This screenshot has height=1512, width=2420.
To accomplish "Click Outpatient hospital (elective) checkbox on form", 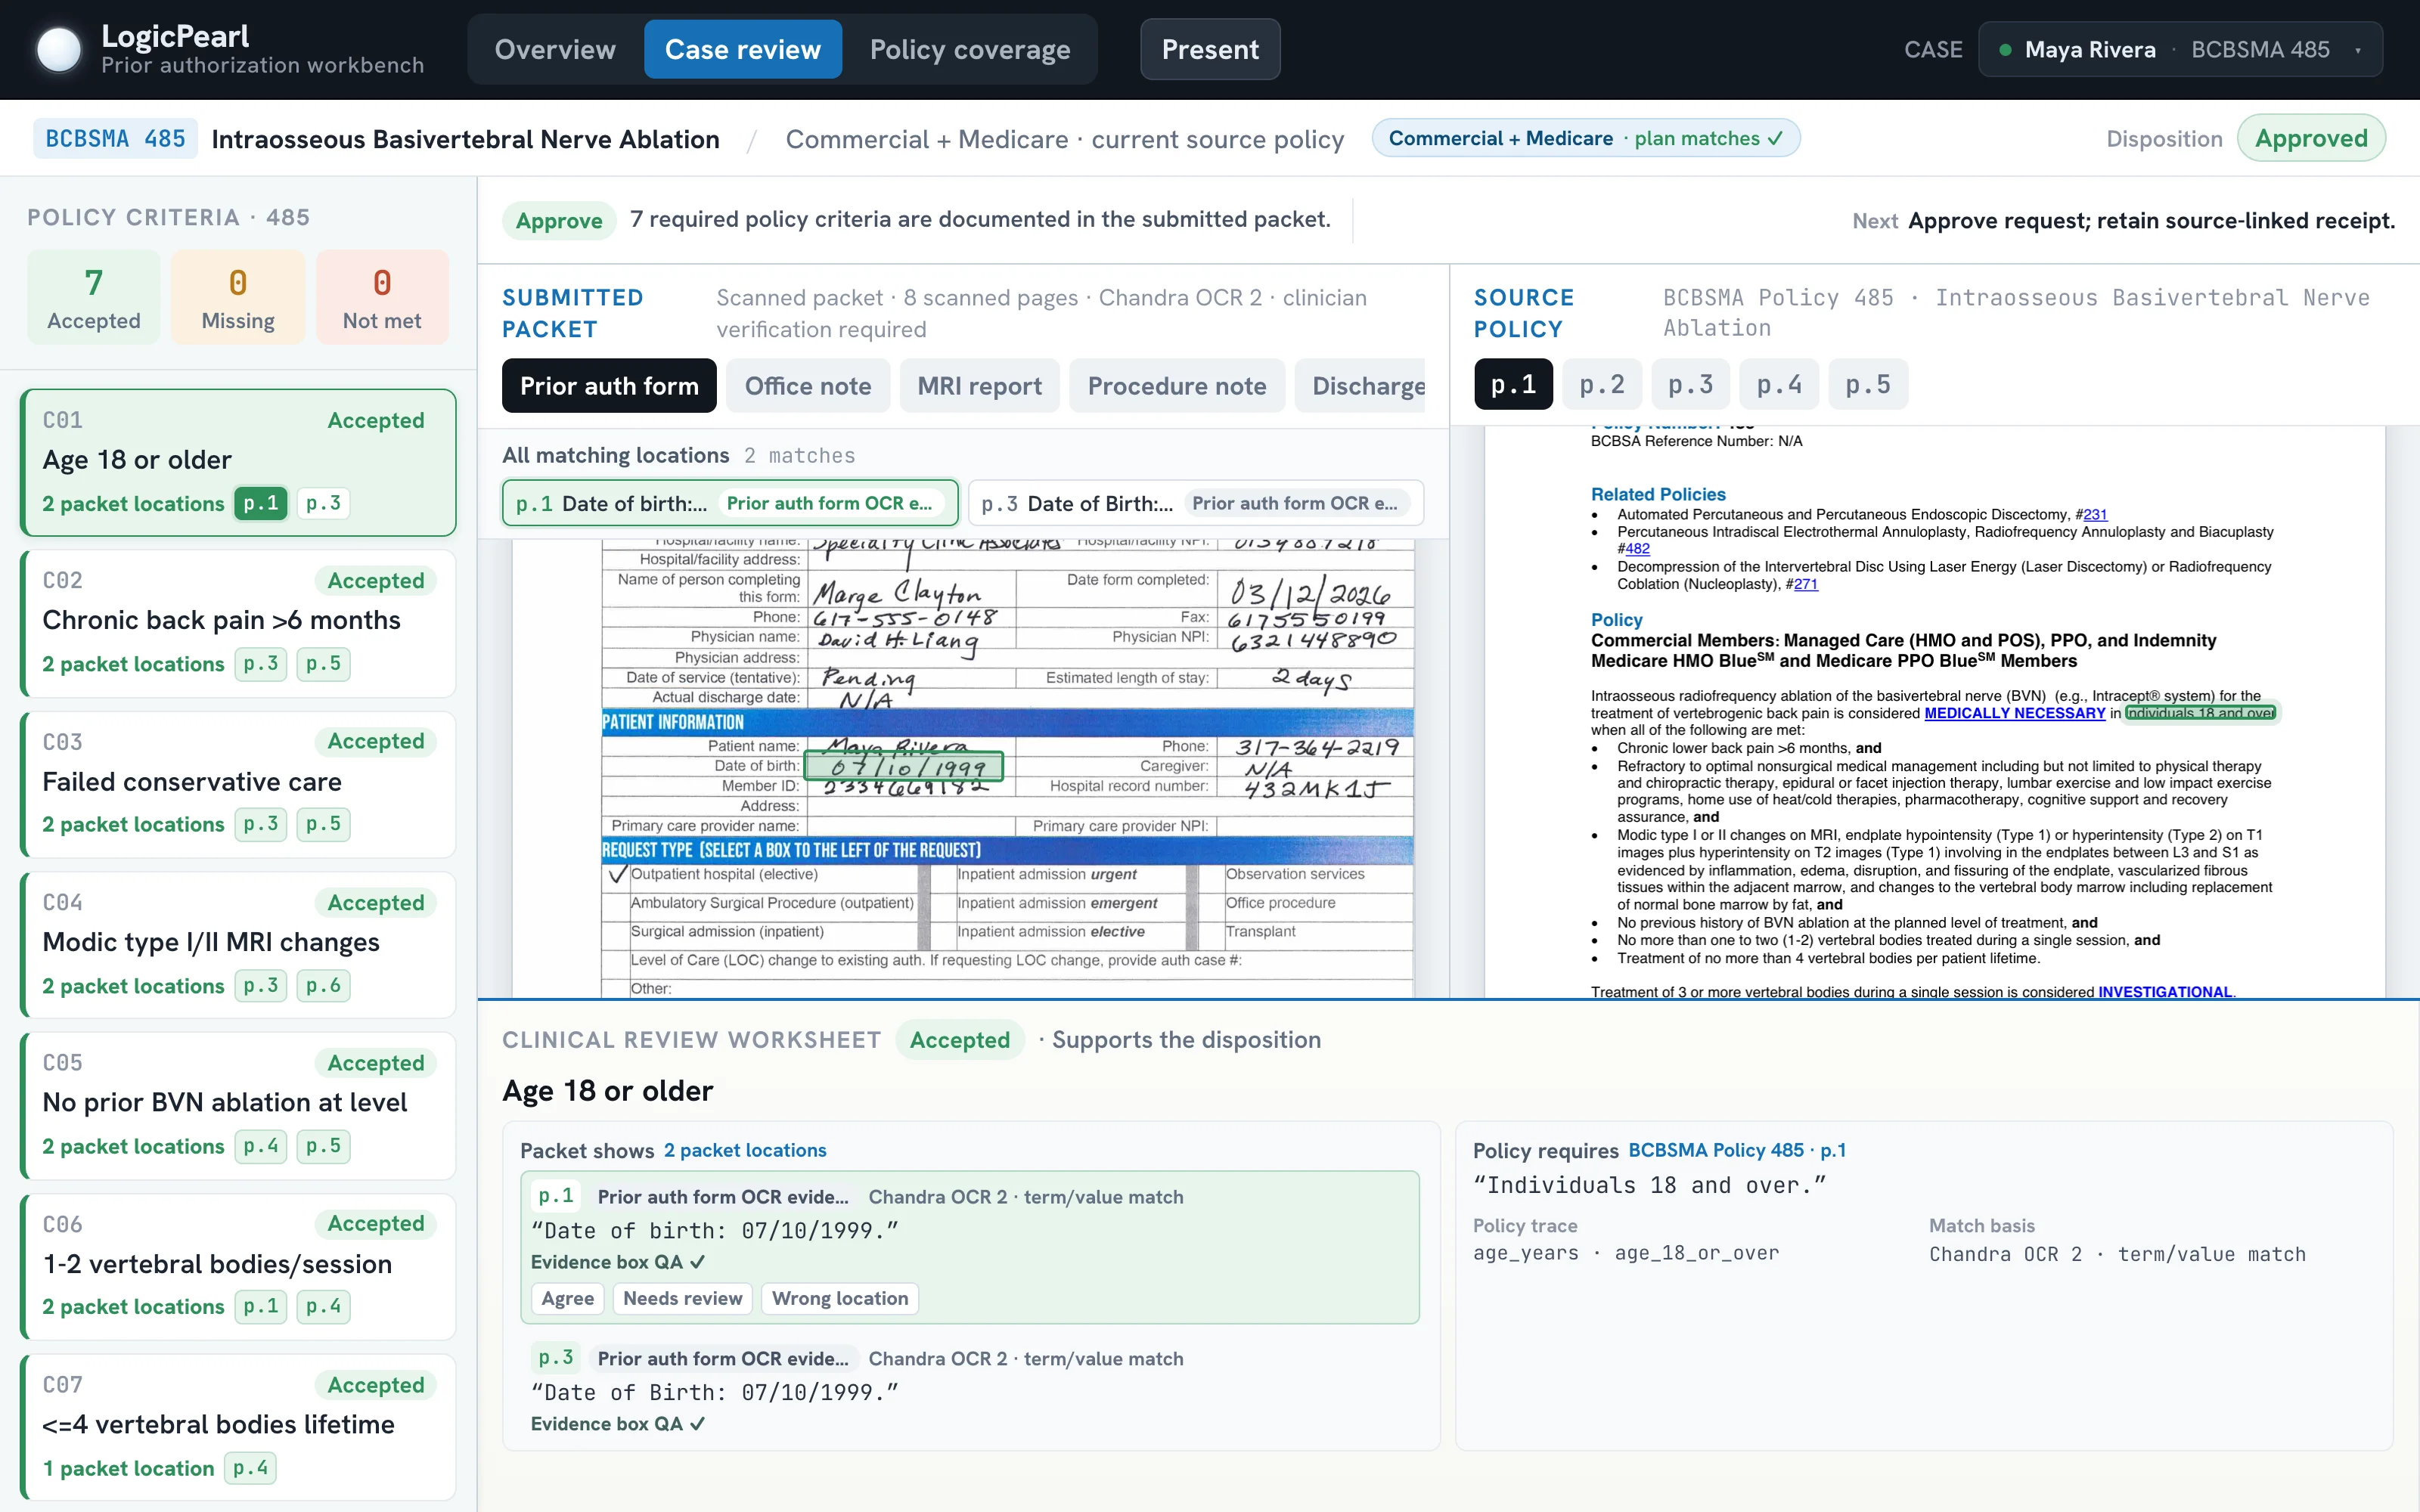I will (x=617, y=875).
